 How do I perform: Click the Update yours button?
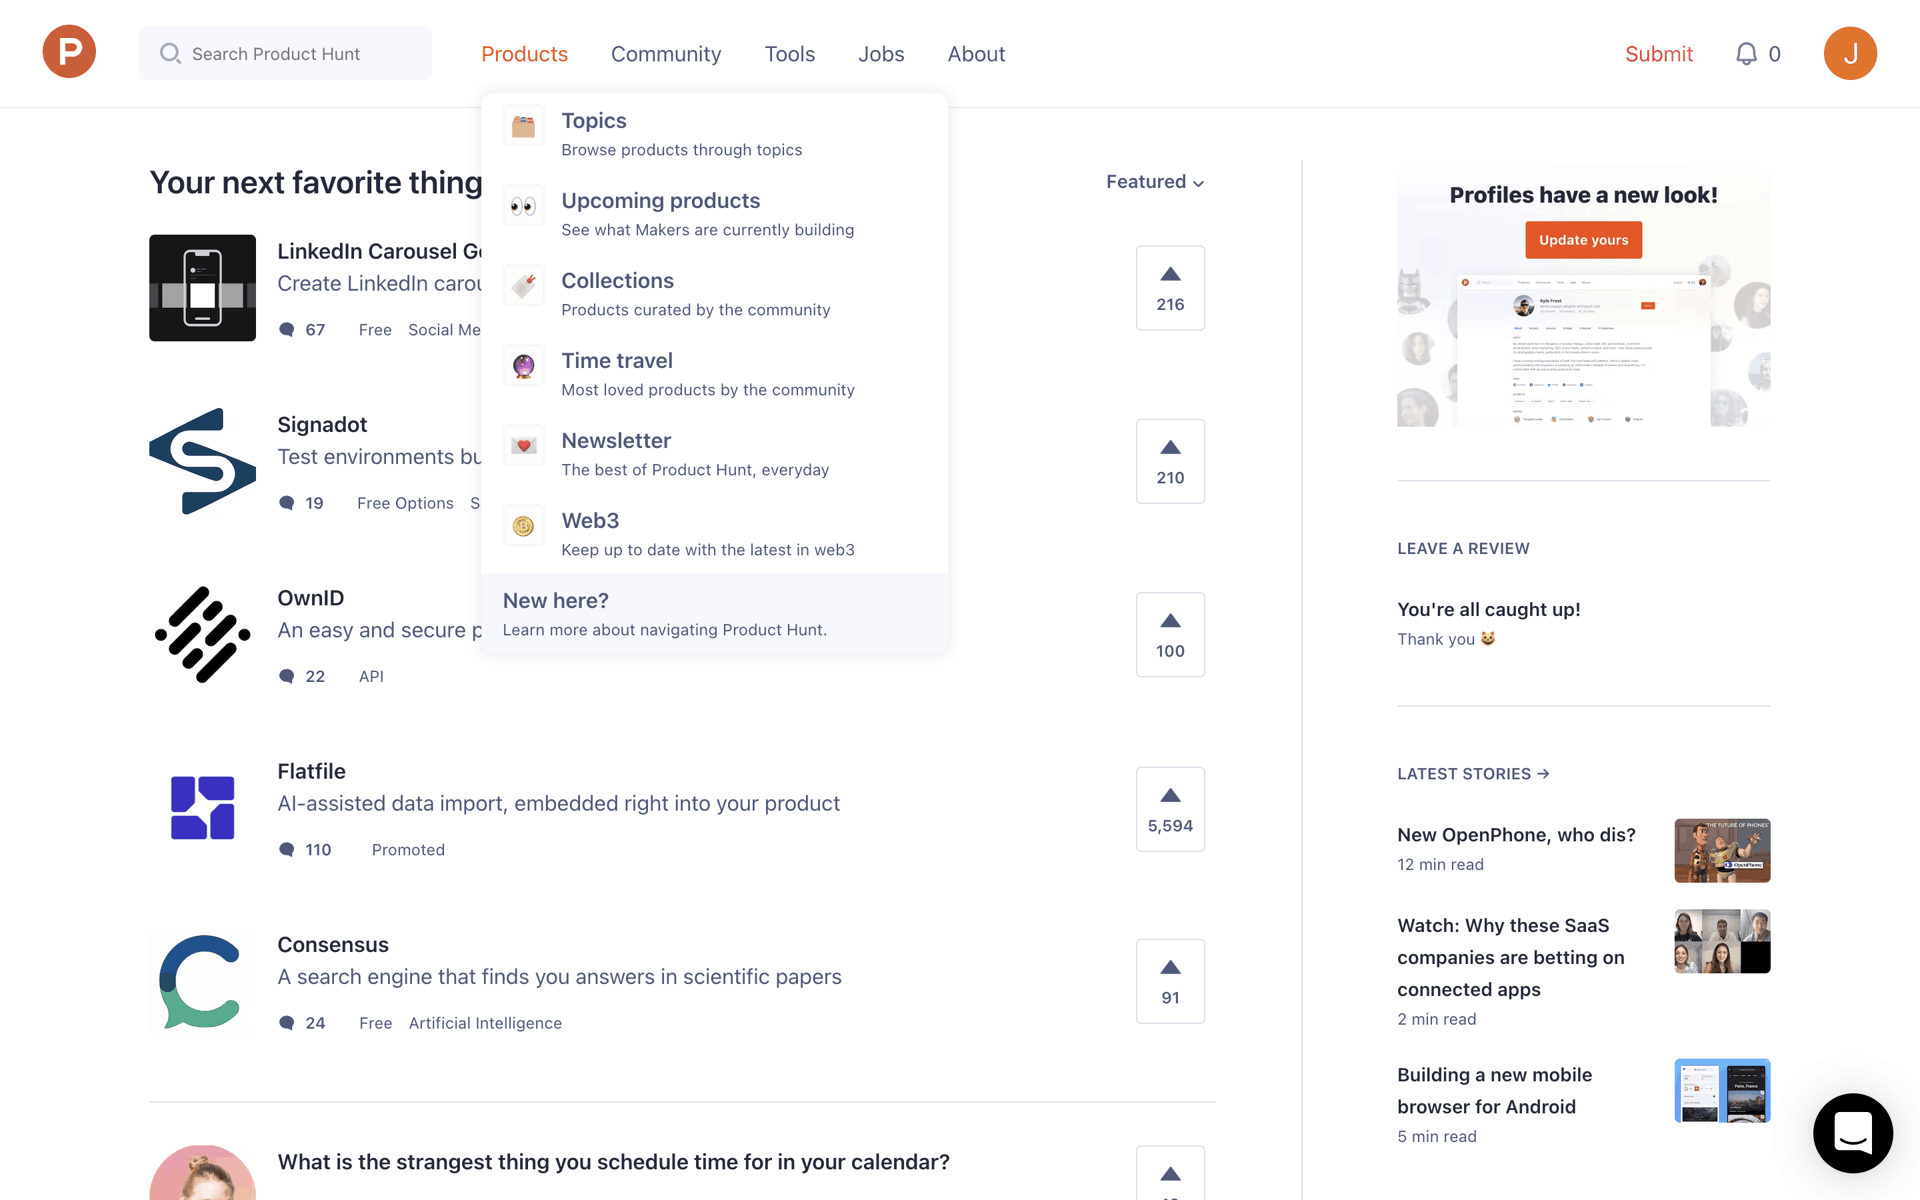tap(1583, 240)
